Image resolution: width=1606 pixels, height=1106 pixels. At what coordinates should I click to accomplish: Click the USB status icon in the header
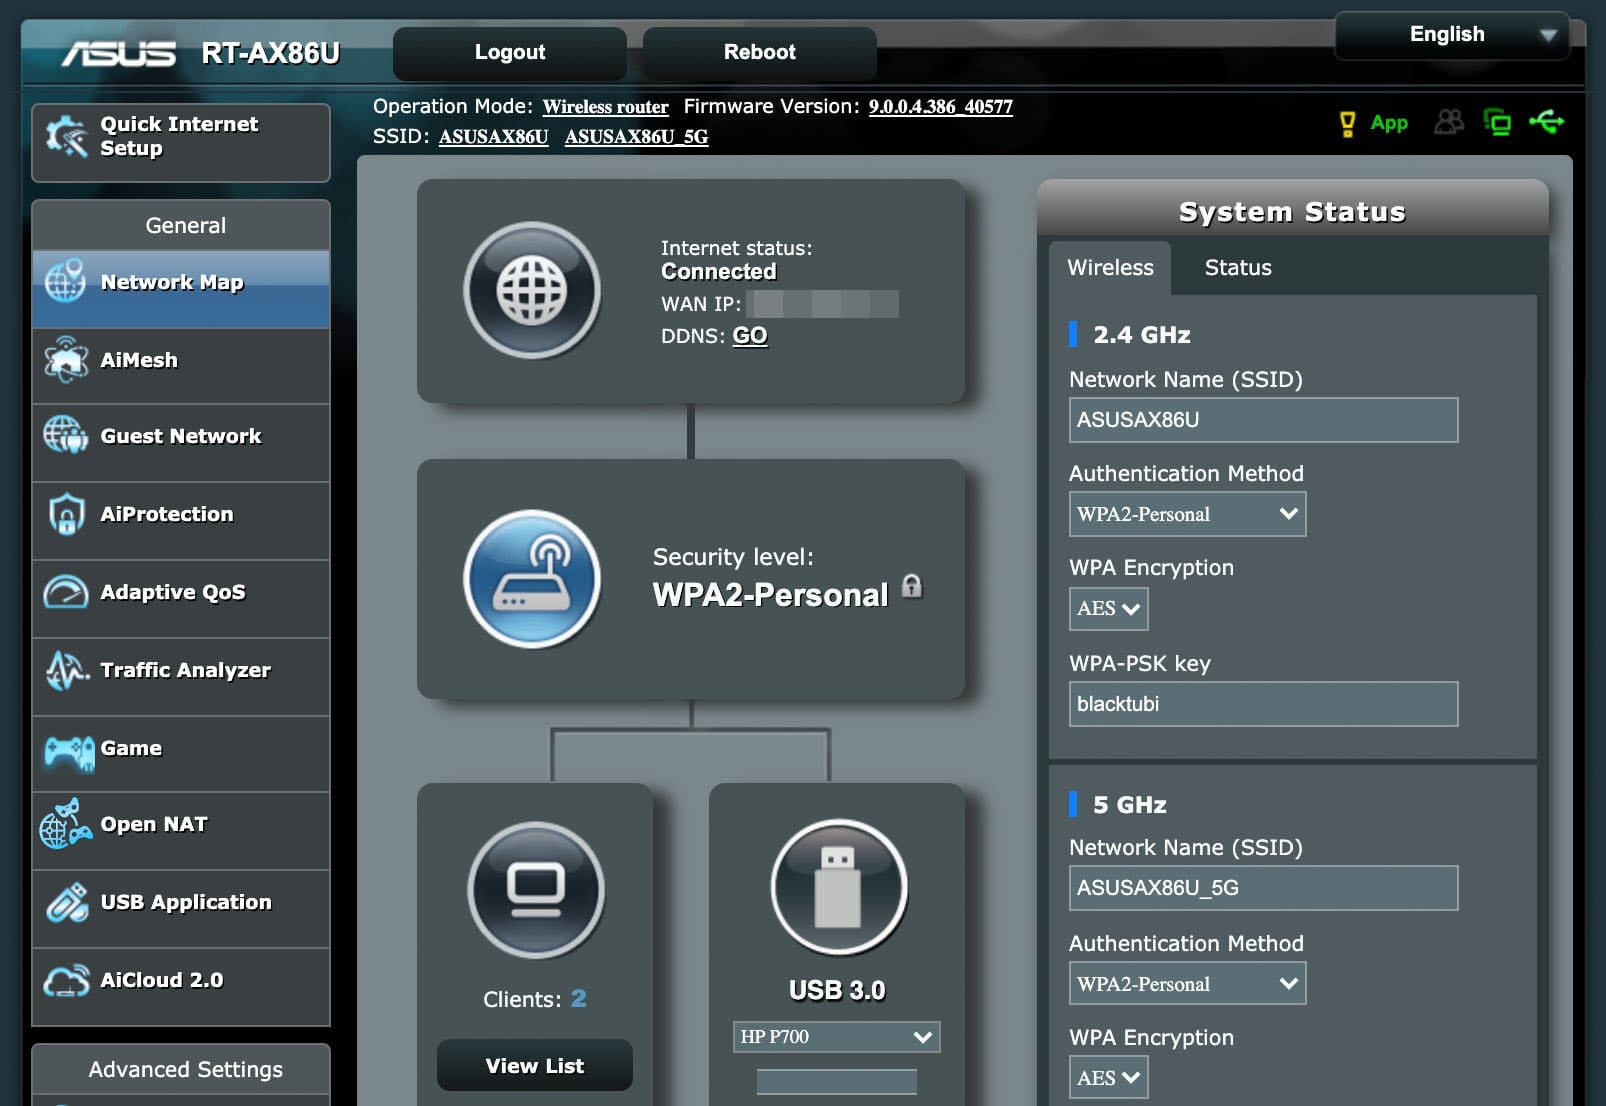(1548, 122)
